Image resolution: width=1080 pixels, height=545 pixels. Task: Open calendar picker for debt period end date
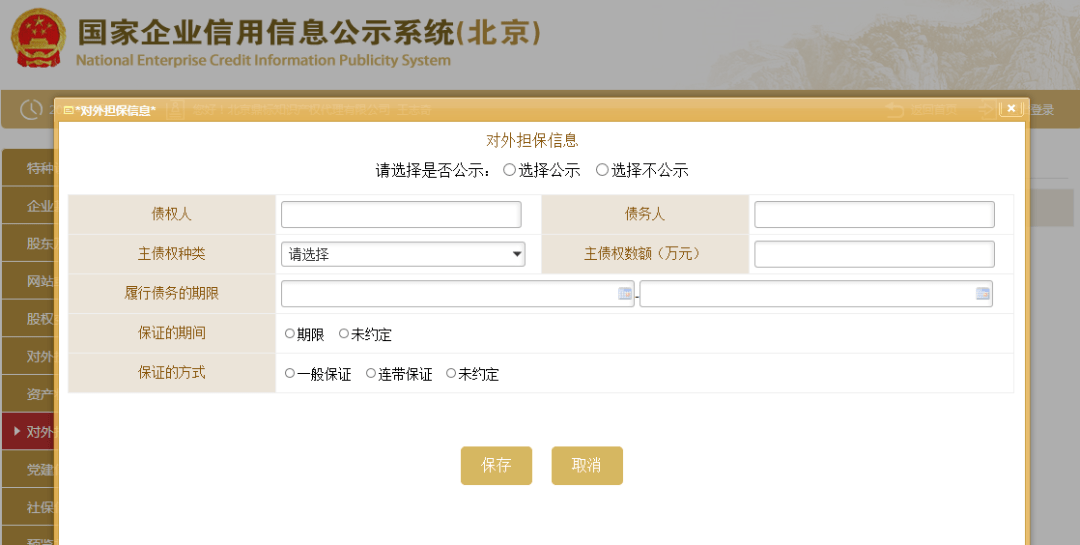[982, 294]
